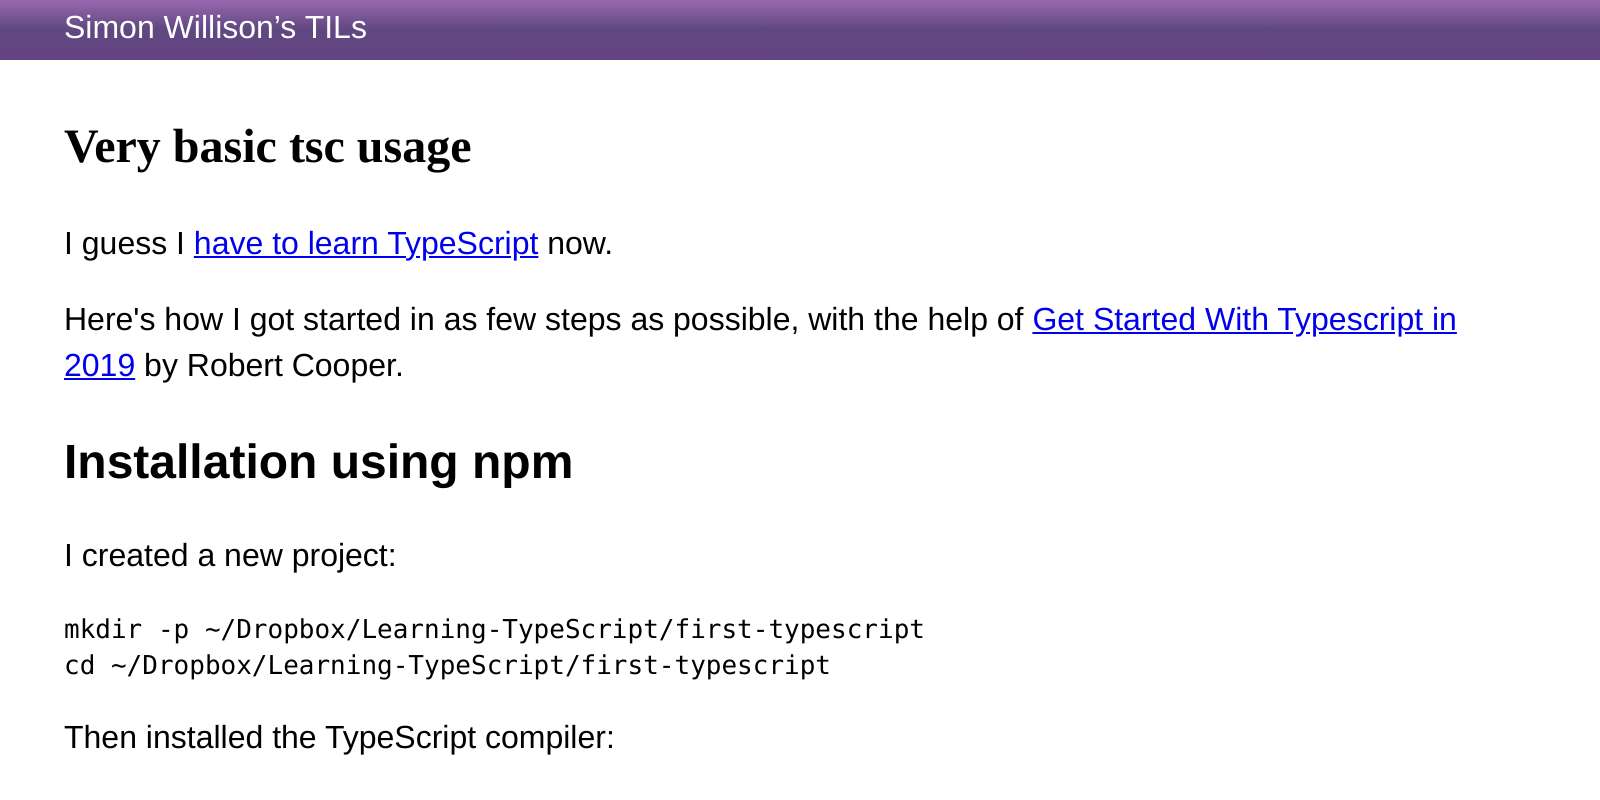Click the mkdir command line in the code block
Image resolution: width=1600 pixels, height=800 pixels.
(493, 629)
